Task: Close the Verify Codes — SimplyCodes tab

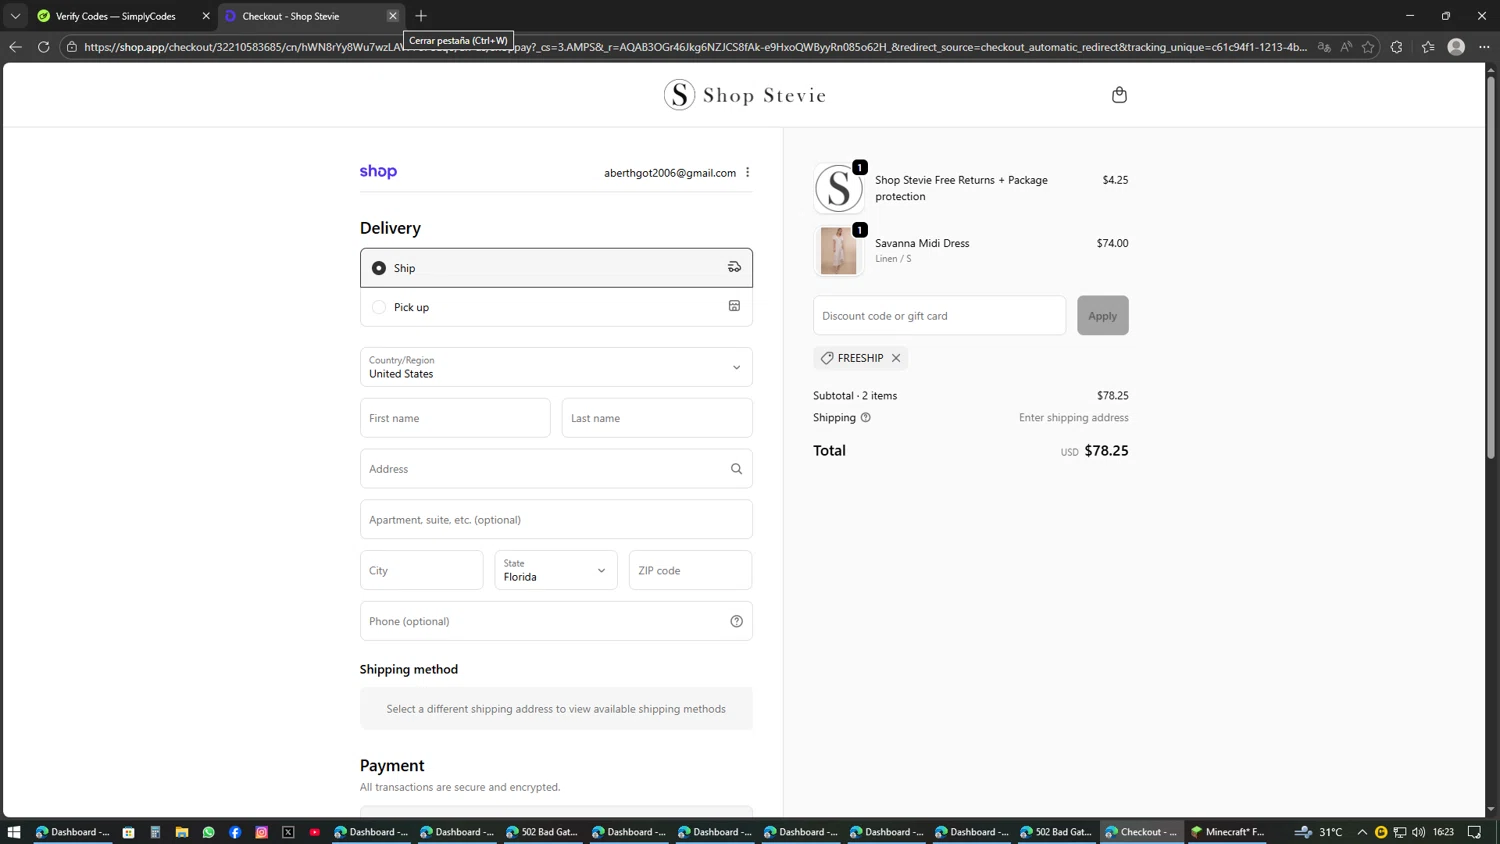Action: pos(206,16)
